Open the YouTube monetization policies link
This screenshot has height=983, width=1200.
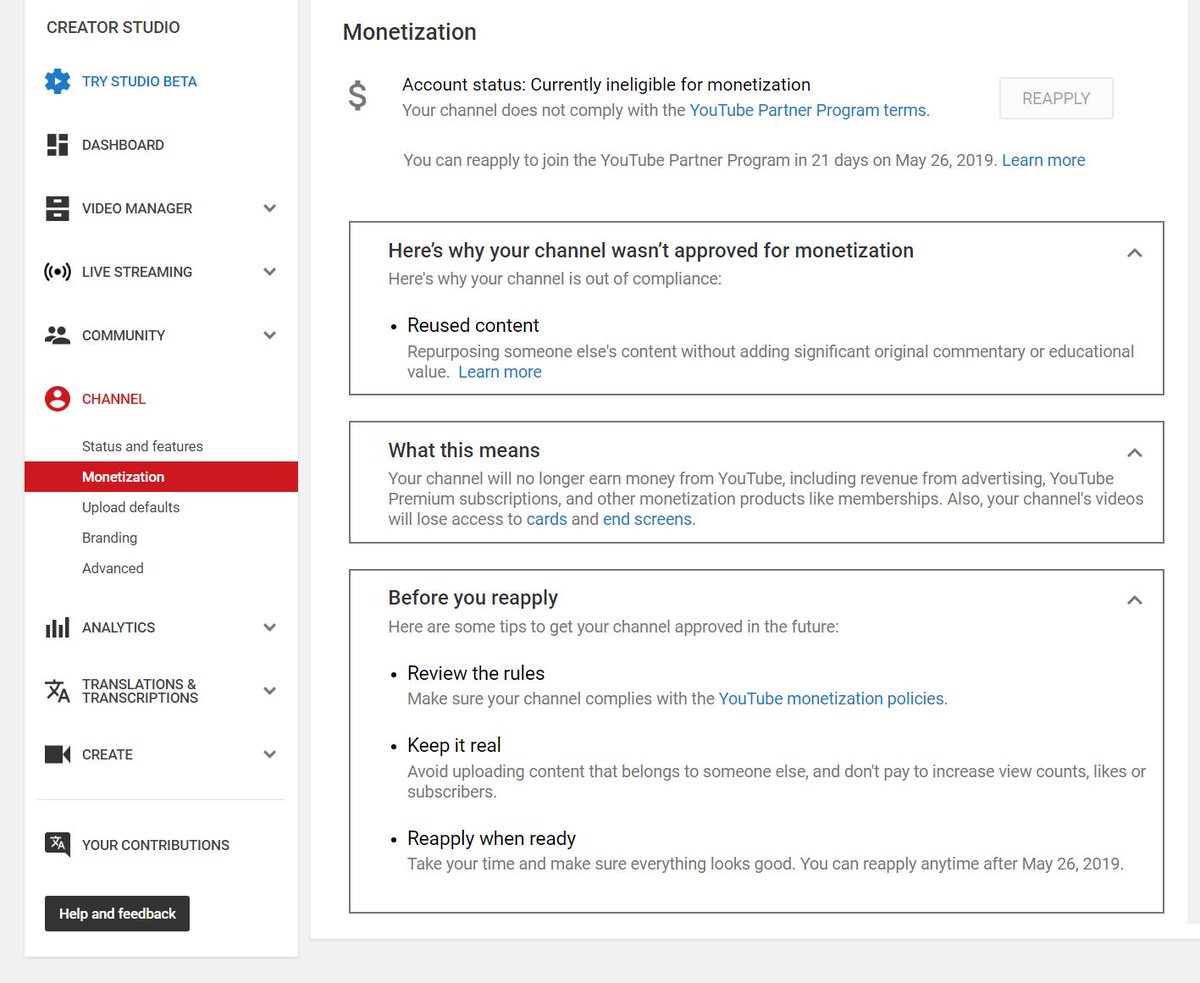[831, 699]
